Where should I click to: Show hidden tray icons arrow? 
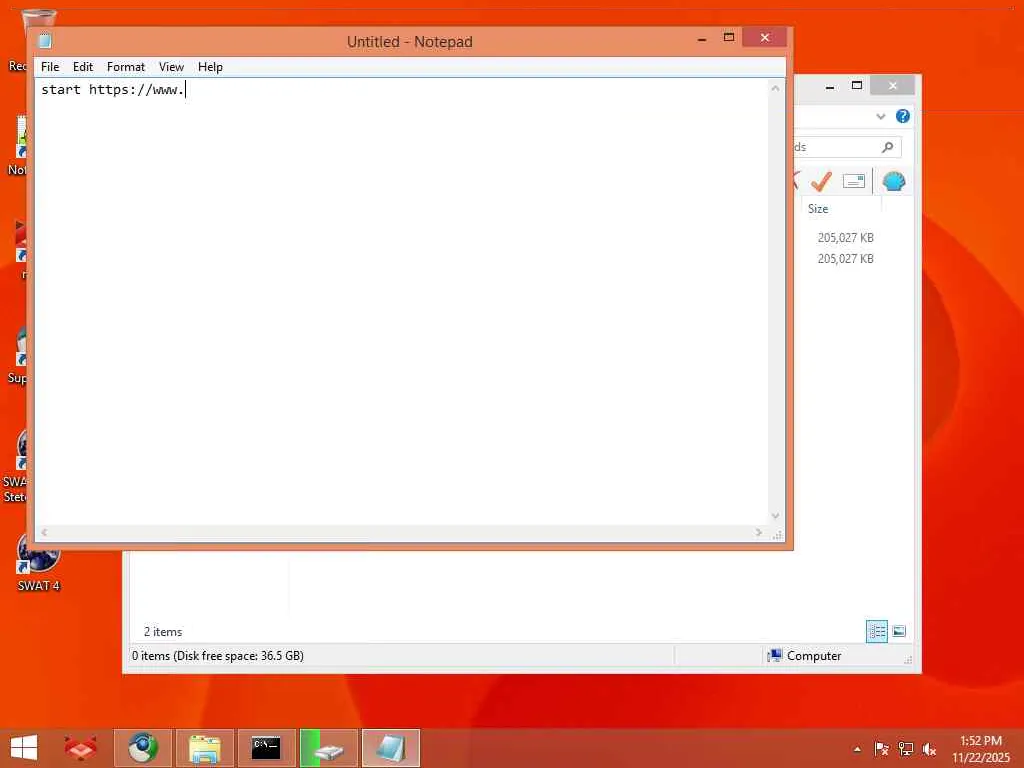857,749
